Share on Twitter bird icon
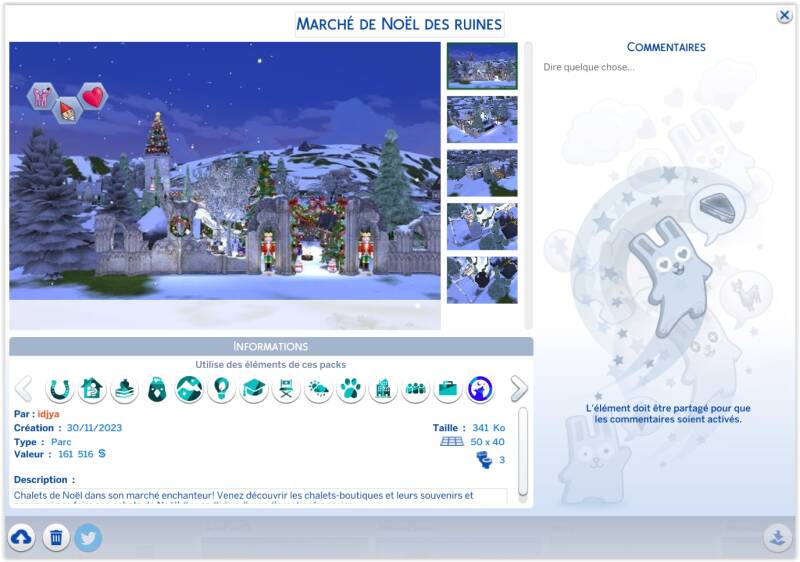Screen dimensions: 800x562 click(x=88, y=538)
